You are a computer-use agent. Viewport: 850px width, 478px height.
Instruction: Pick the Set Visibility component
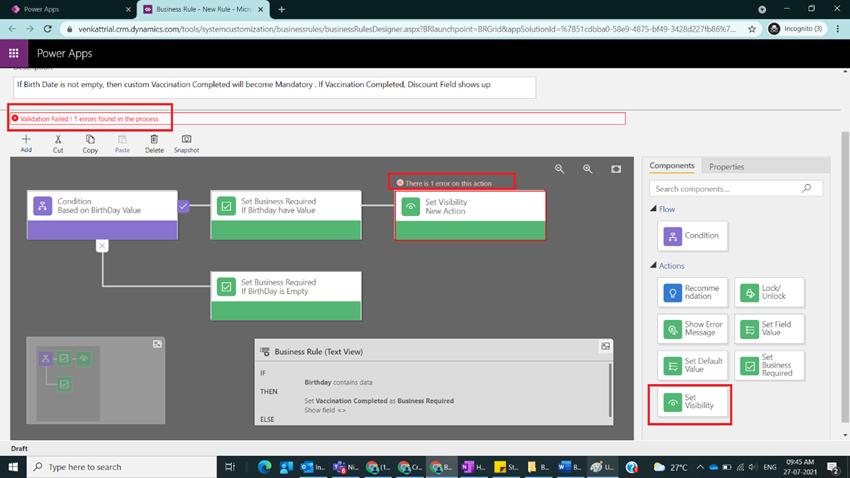[692, 402]
